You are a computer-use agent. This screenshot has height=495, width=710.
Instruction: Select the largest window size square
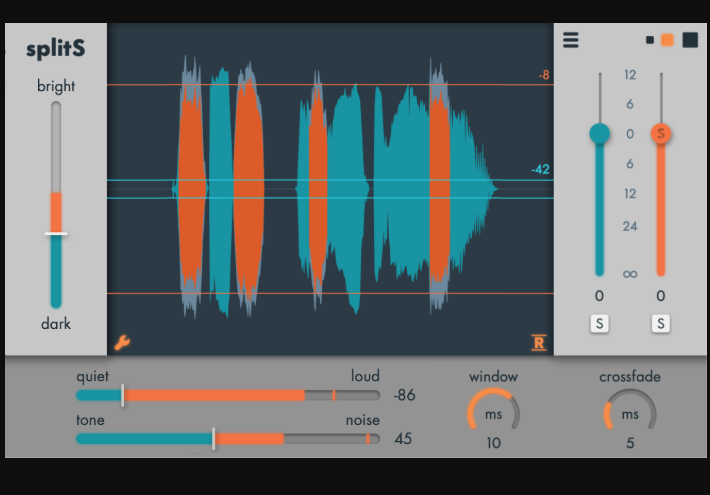(690, 40)
